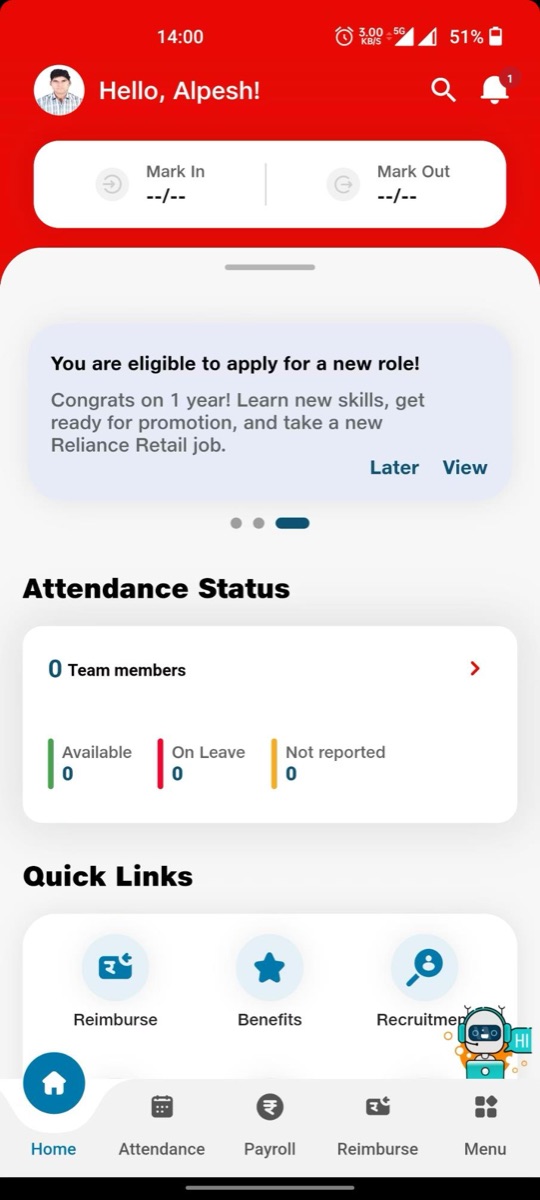
Task: Open the Menu grid tab
Action: tap(485, 1125)
